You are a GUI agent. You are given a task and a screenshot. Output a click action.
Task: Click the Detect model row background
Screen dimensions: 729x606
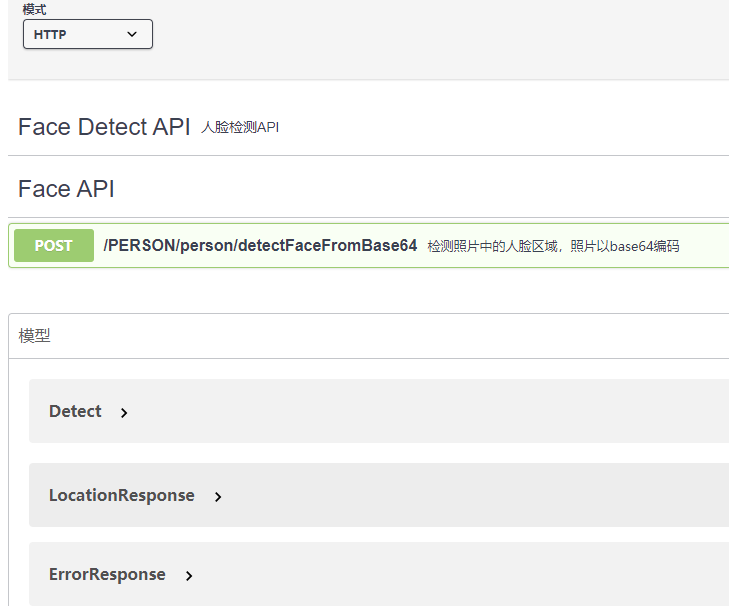(379, 411)
